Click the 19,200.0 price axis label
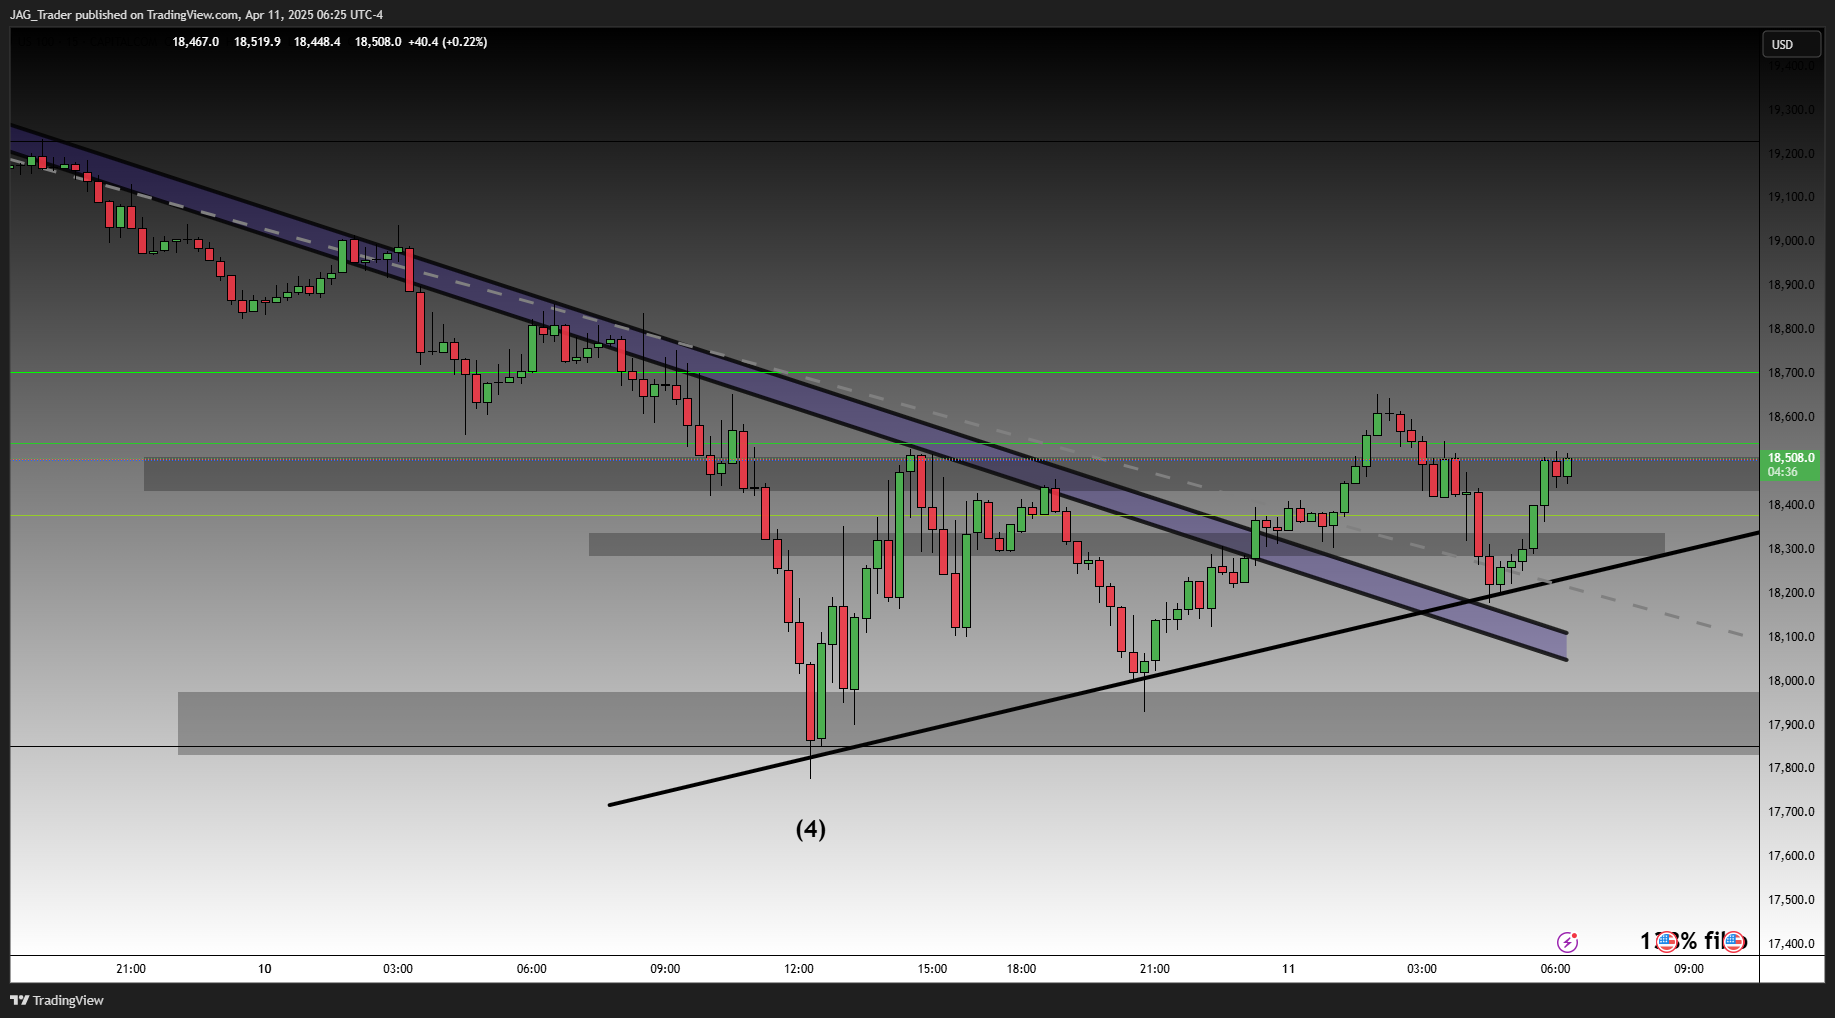The height and width of the screenshot is (1018, 1835). pyautogui.click(x=1791, y=154)
